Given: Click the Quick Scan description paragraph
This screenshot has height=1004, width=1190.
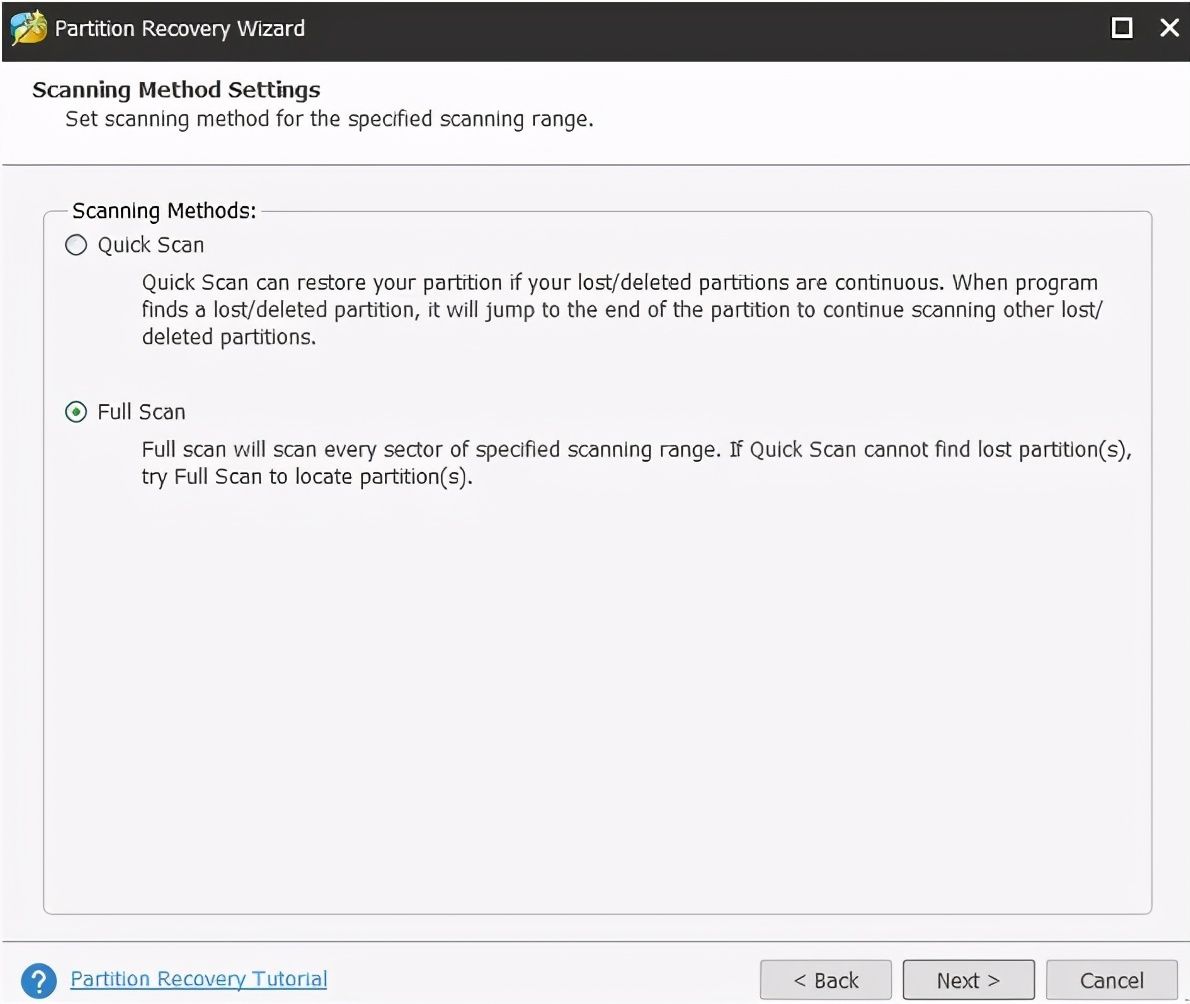Looking at the screenshot, I should [x=620, y=310].
